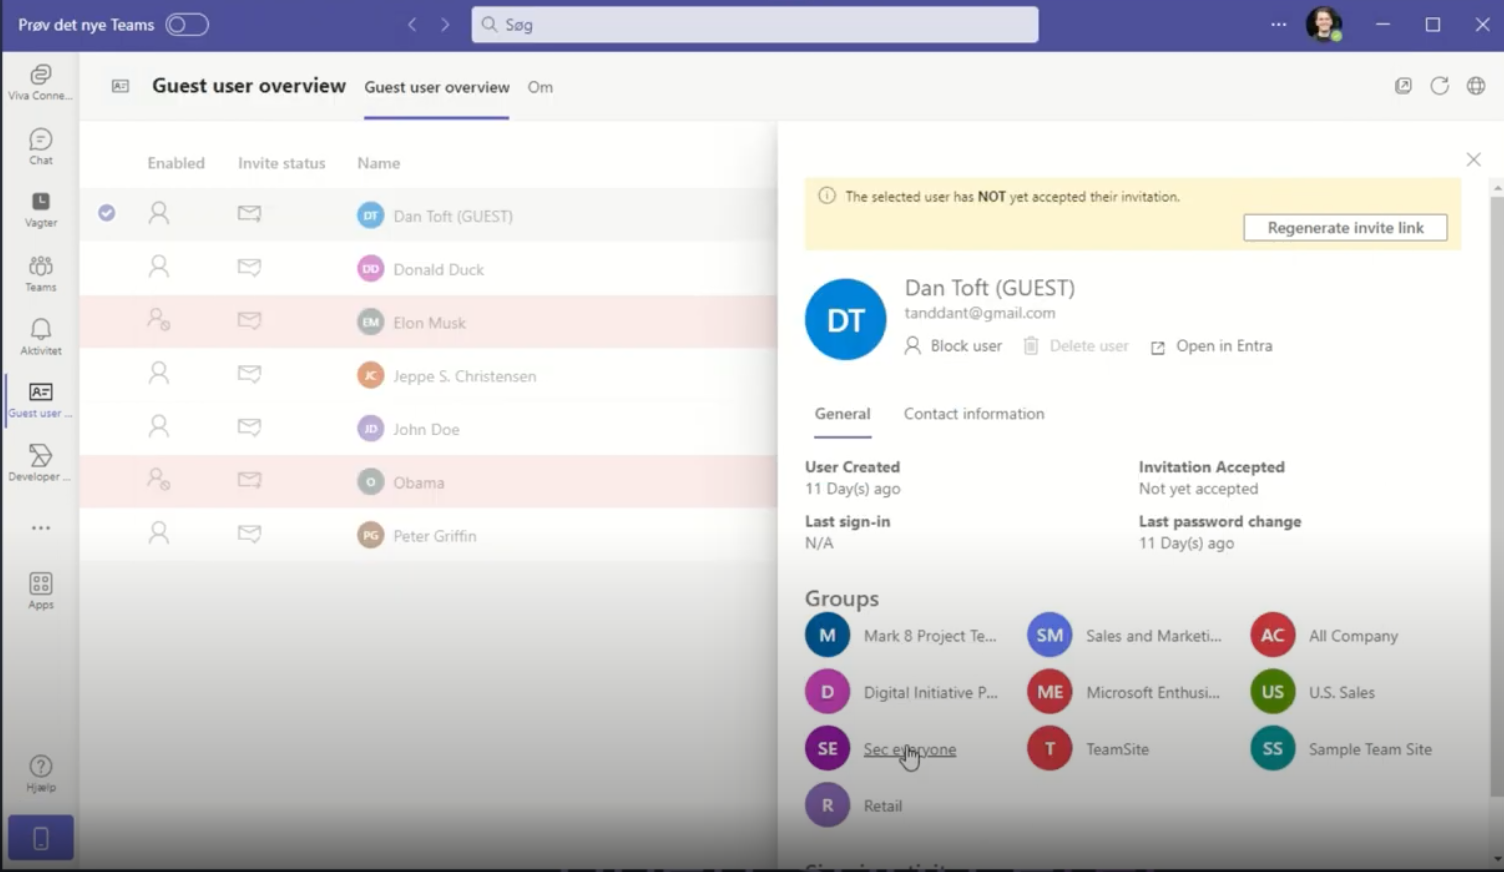This screenshot has width=1504, height=872.
Task: Open Viva Connections in the sidebar
Action: pos(40,80)
